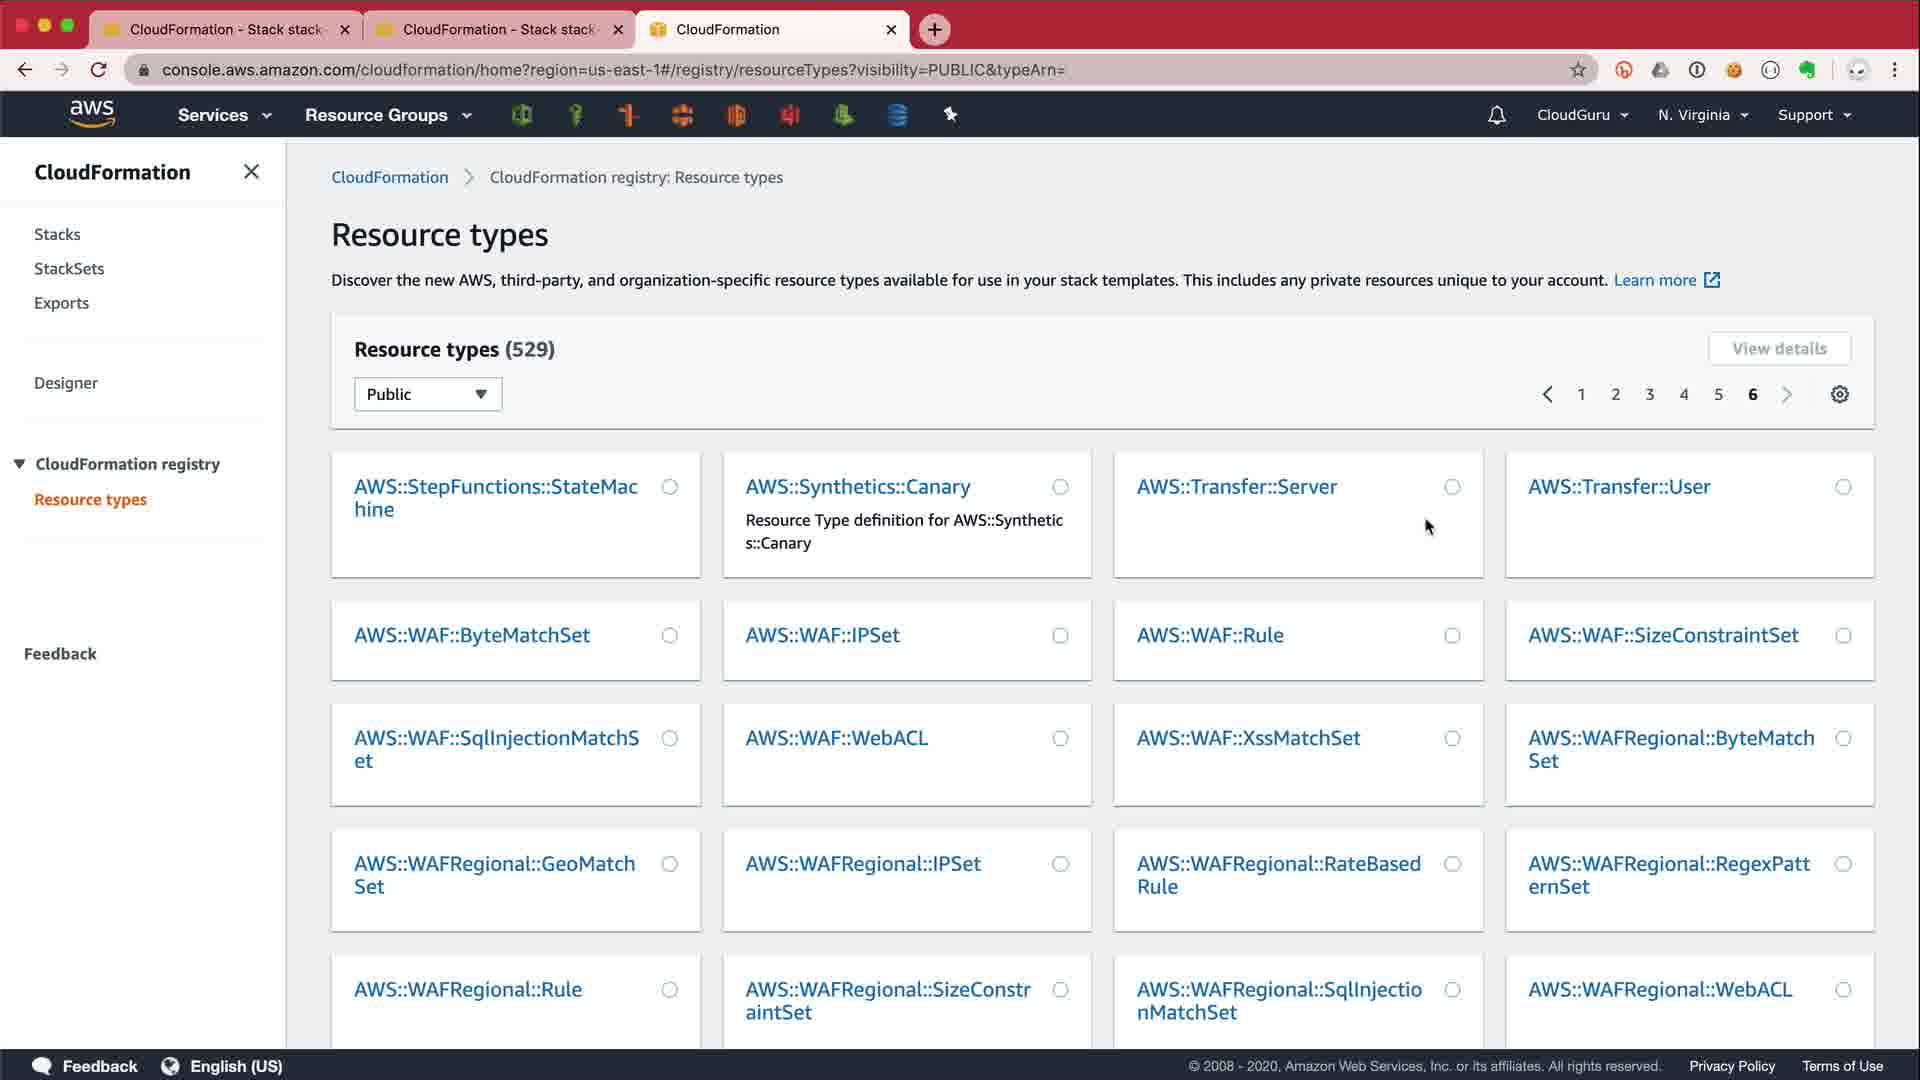Image resolution: width=1920 pixels, height=1080 pixels.
Task: Go to page 3 of results
Action: click(1649, 394)
